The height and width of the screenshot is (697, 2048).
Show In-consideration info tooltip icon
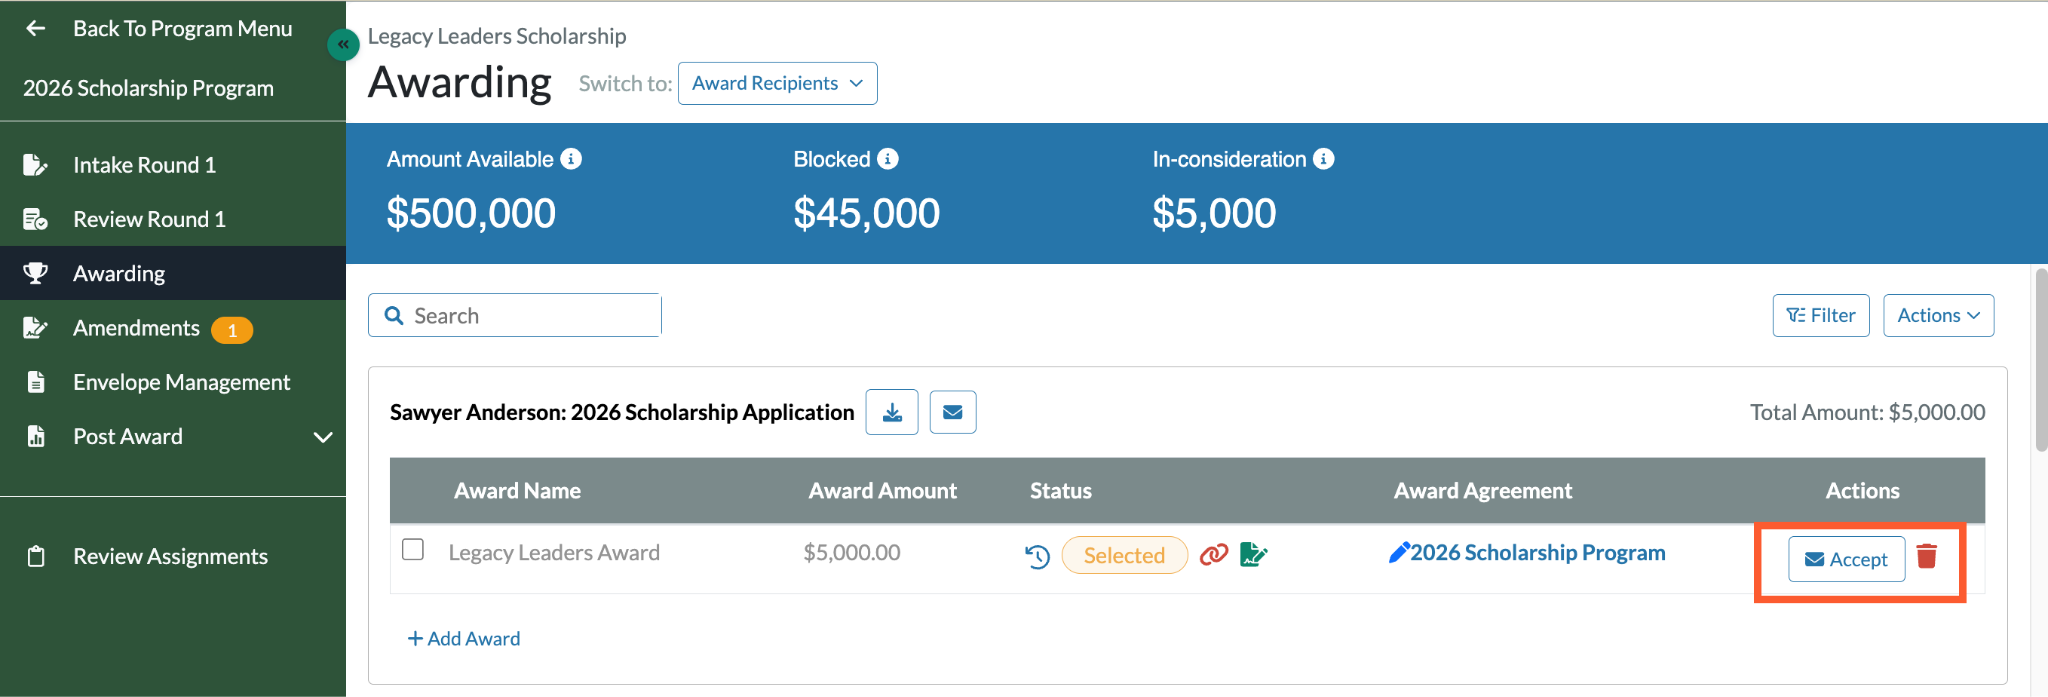click(x=1323, y=159)
